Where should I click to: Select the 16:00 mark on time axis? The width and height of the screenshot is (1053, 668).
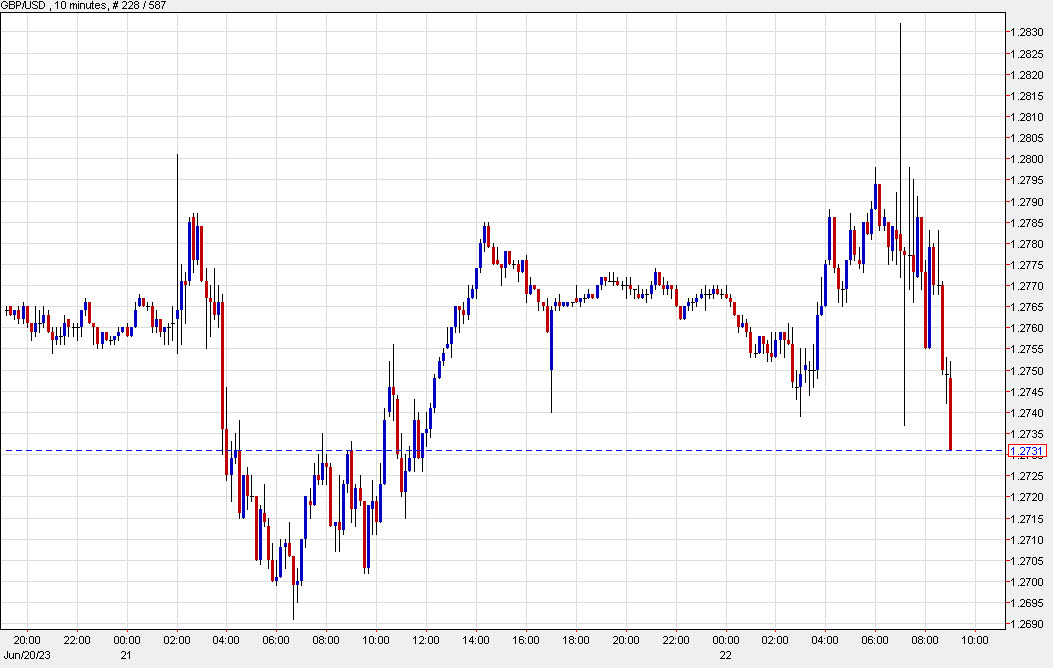pos(526,641)
